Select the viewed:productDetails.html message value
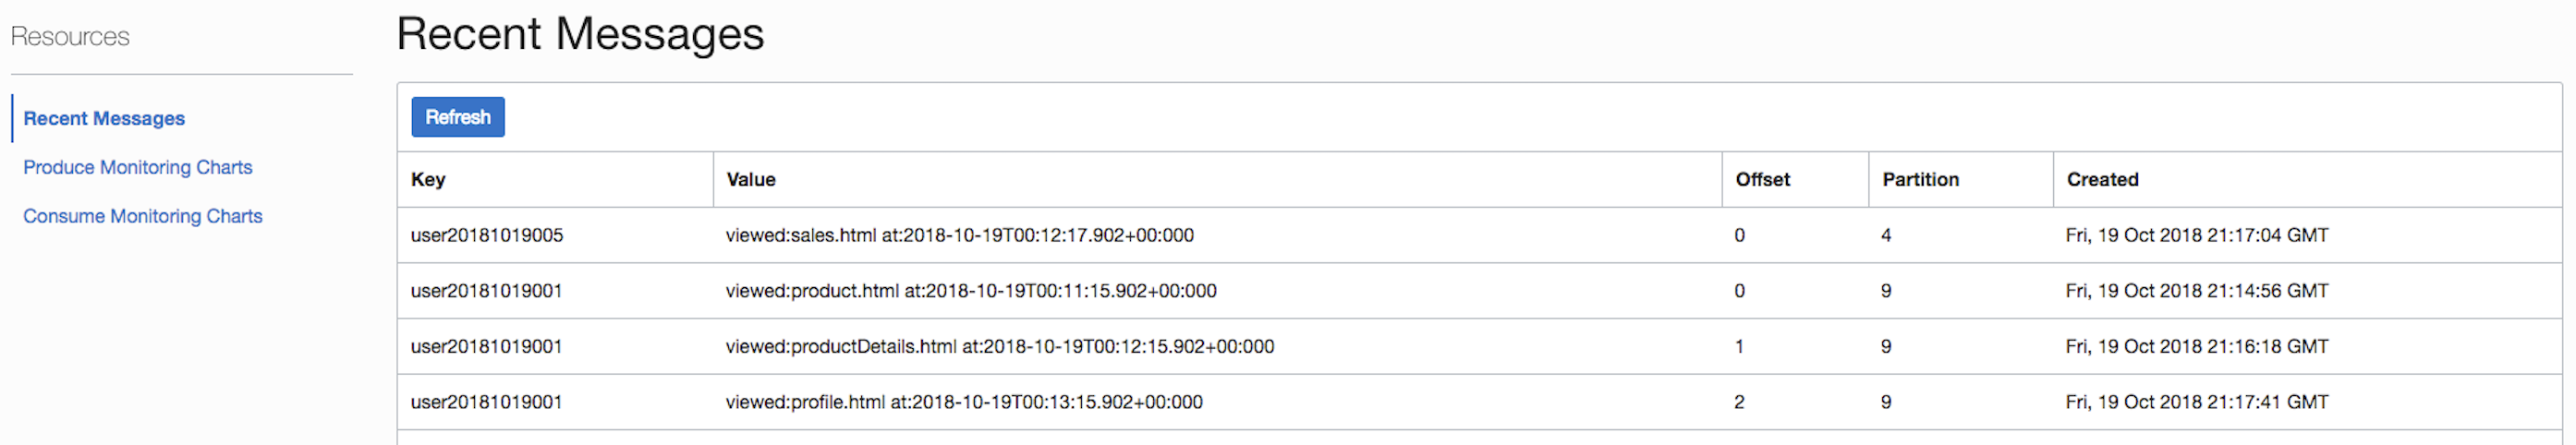Viewport: 2576px width, 445px height. [x=999, y=347]
